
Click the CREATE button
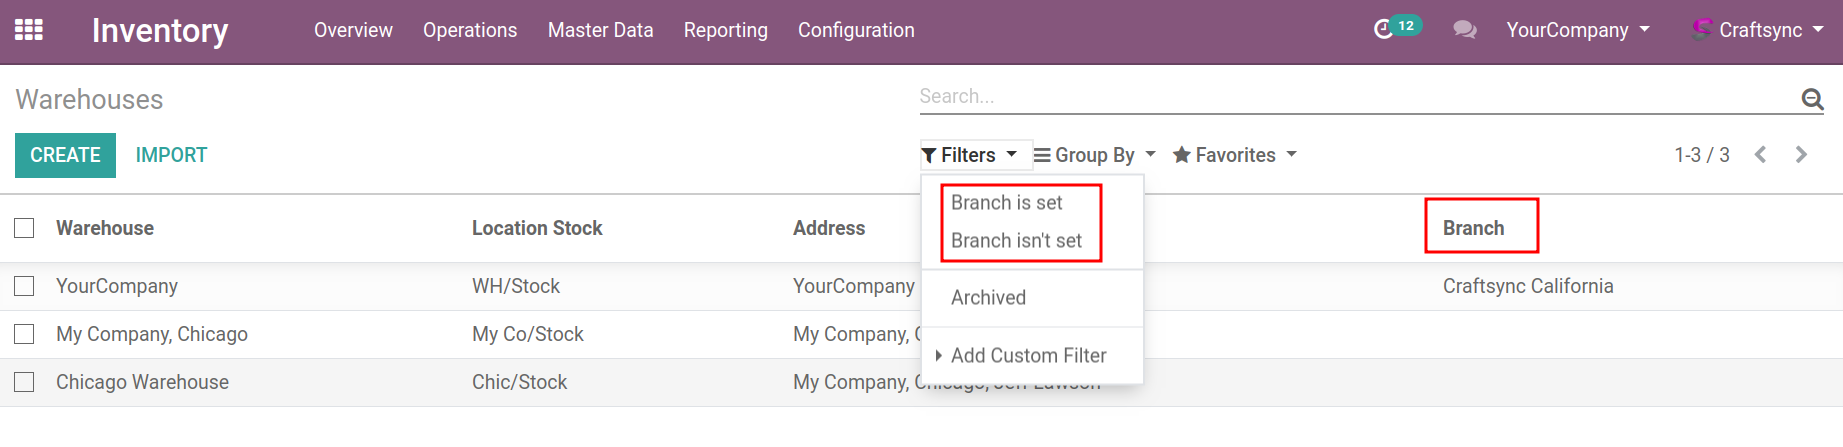point(65,155)
